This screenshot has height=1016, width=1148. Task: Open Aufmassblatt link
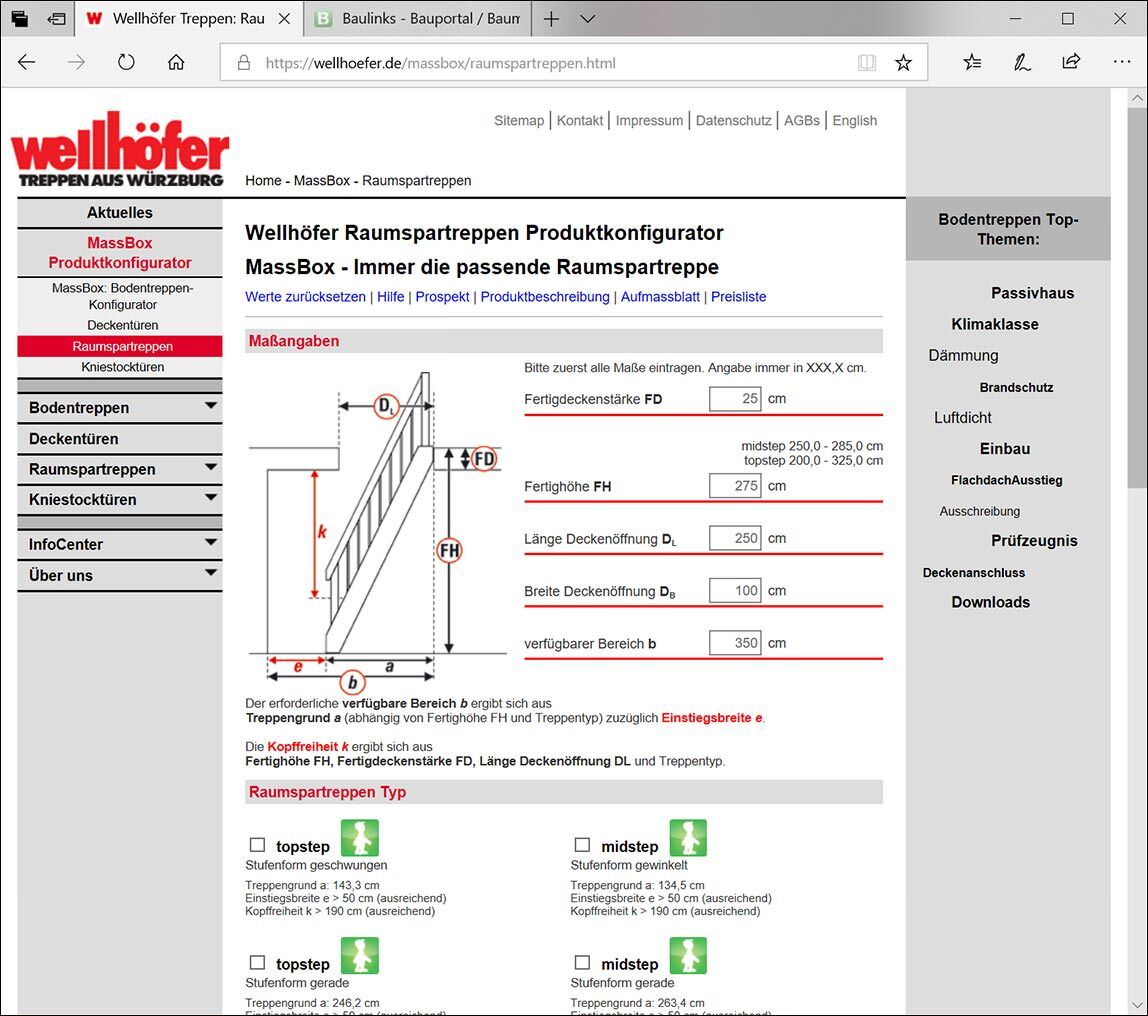[660, 296]
